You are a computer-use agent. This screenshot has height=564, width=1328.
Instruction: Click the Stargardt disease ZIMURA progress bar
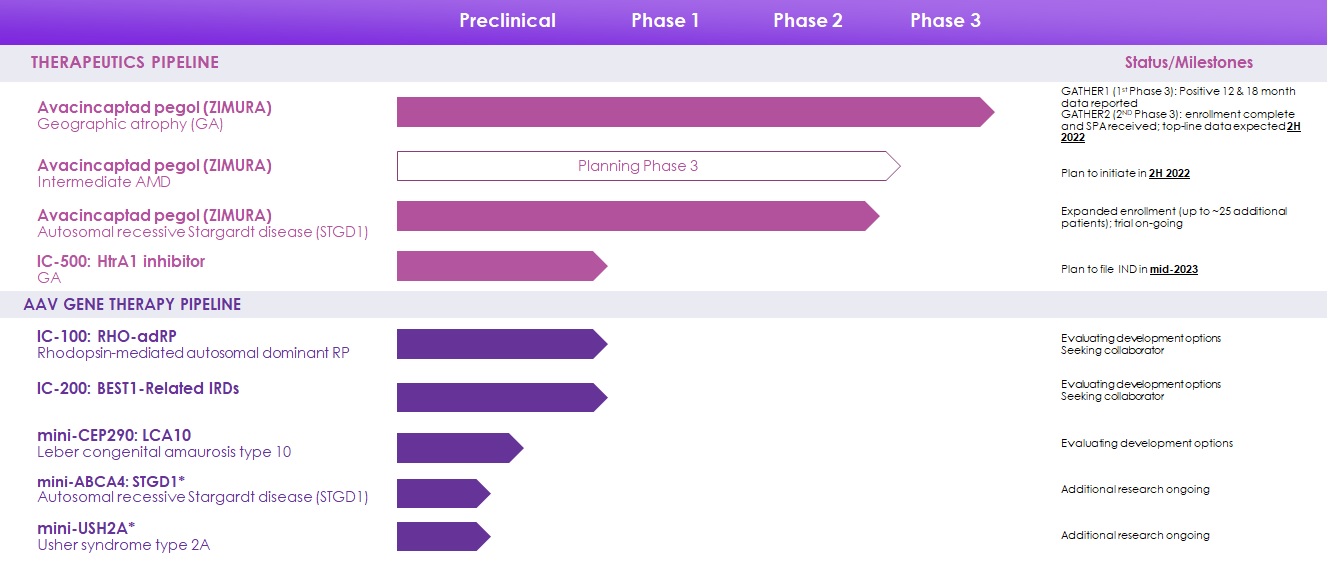point(635,216)
